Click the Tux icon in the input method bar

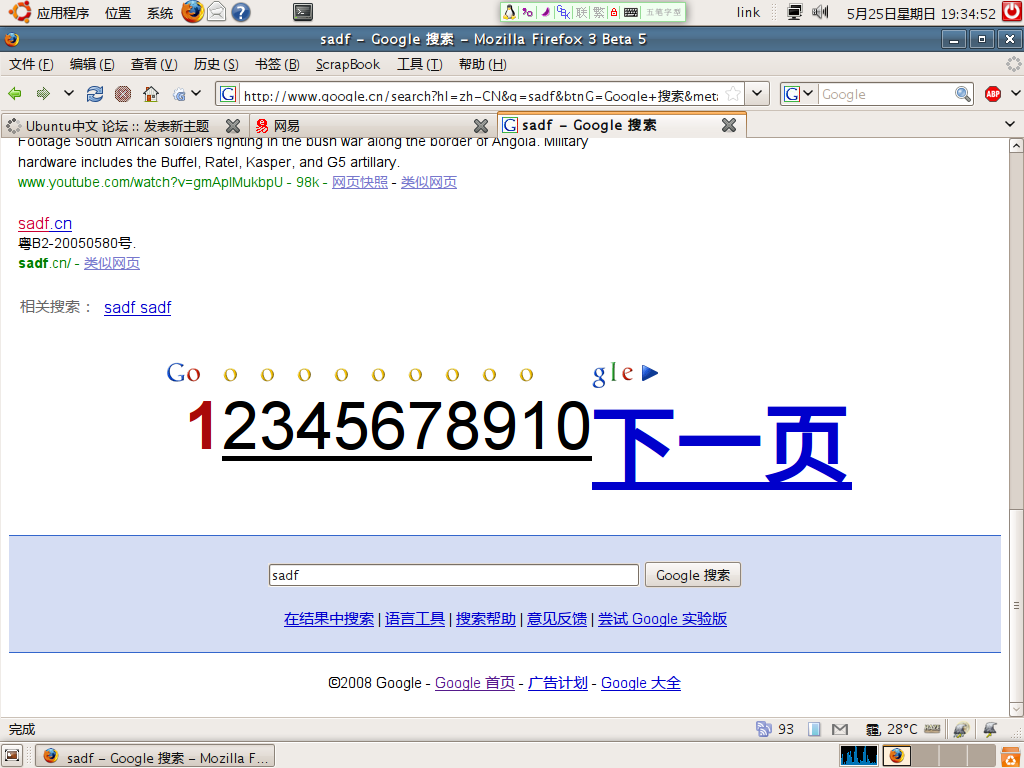[509, 12]
